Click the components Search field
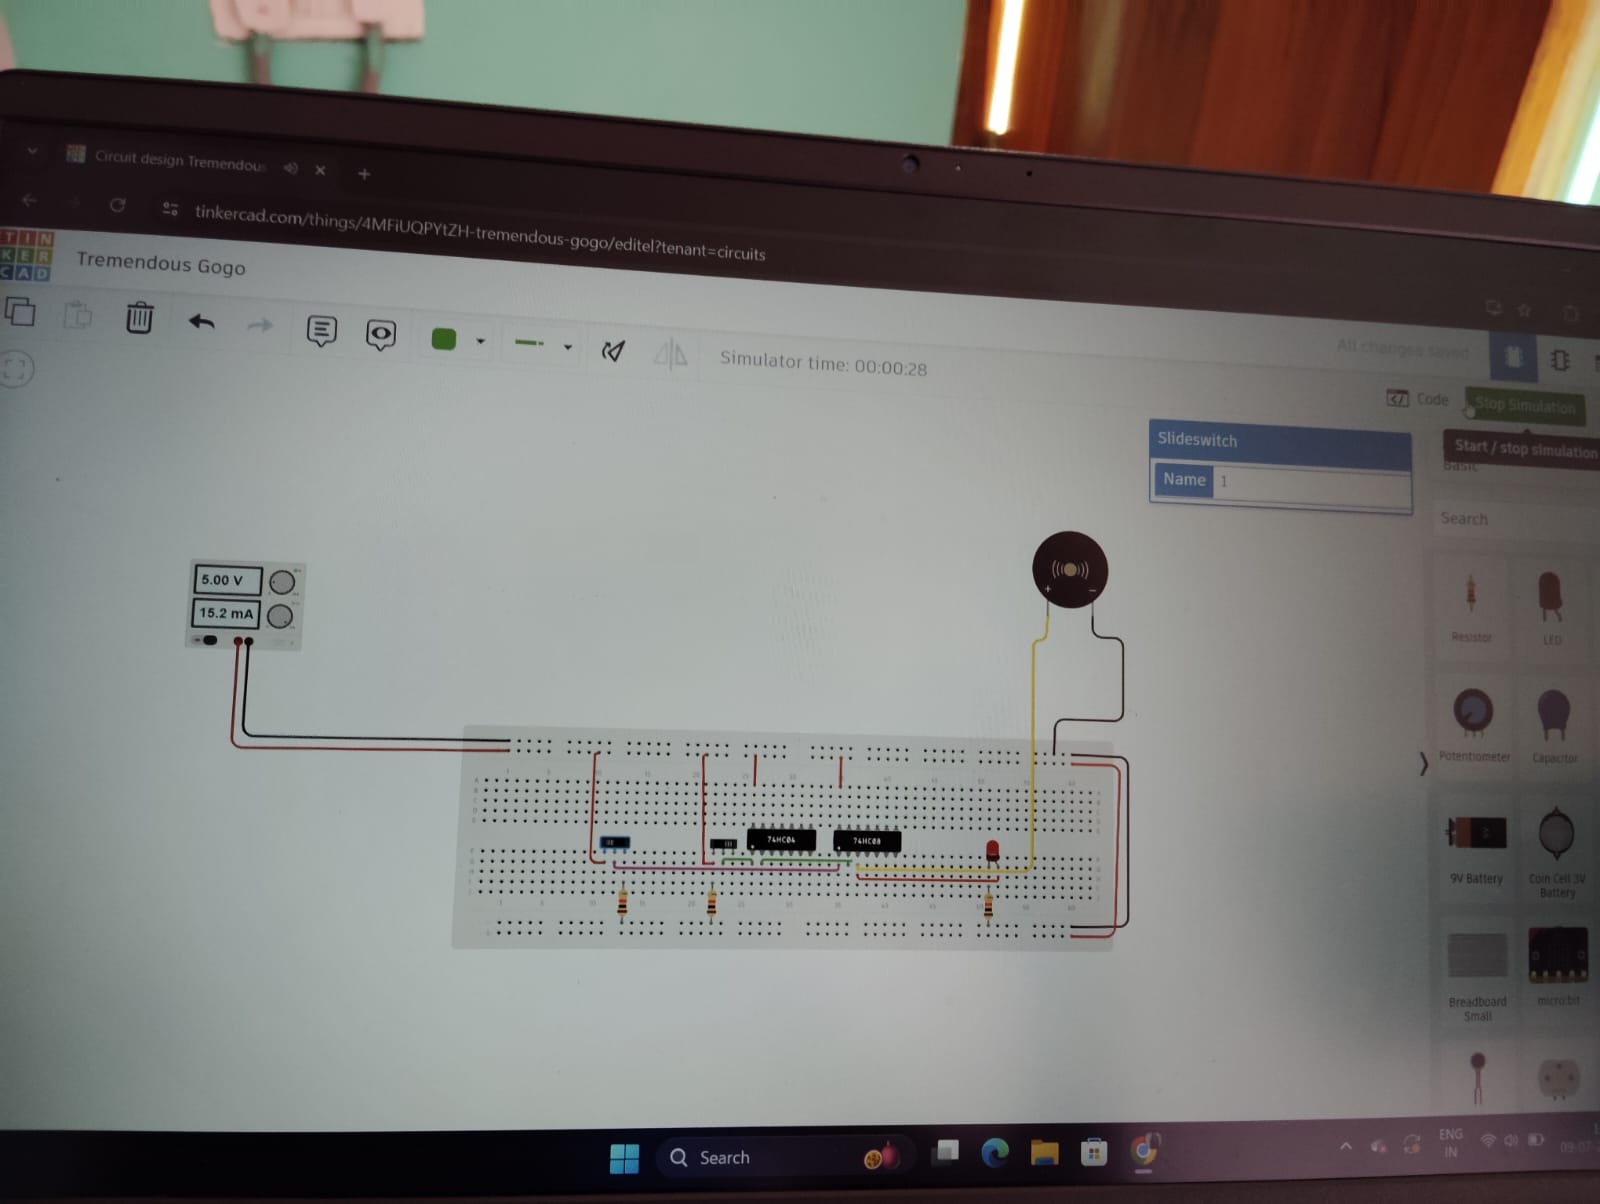Viewport: 1600px width, 1204px height. coord(1514,519)
